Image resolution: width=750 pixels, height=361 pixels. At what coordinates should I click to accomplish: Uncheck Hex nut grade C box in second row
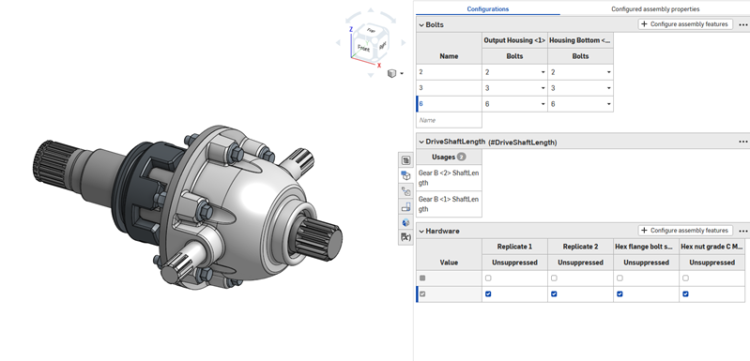pos(685,294)
